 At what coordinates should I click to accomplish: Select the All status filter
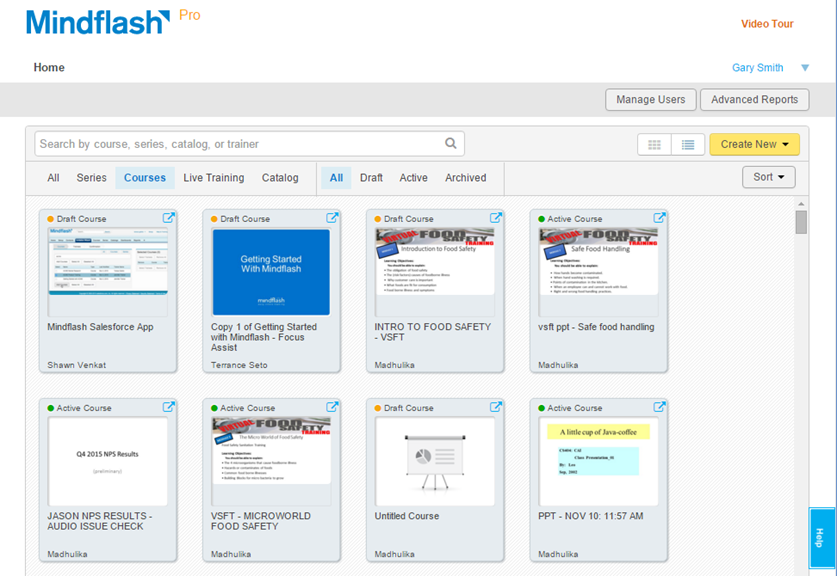(x=336, y=178)
